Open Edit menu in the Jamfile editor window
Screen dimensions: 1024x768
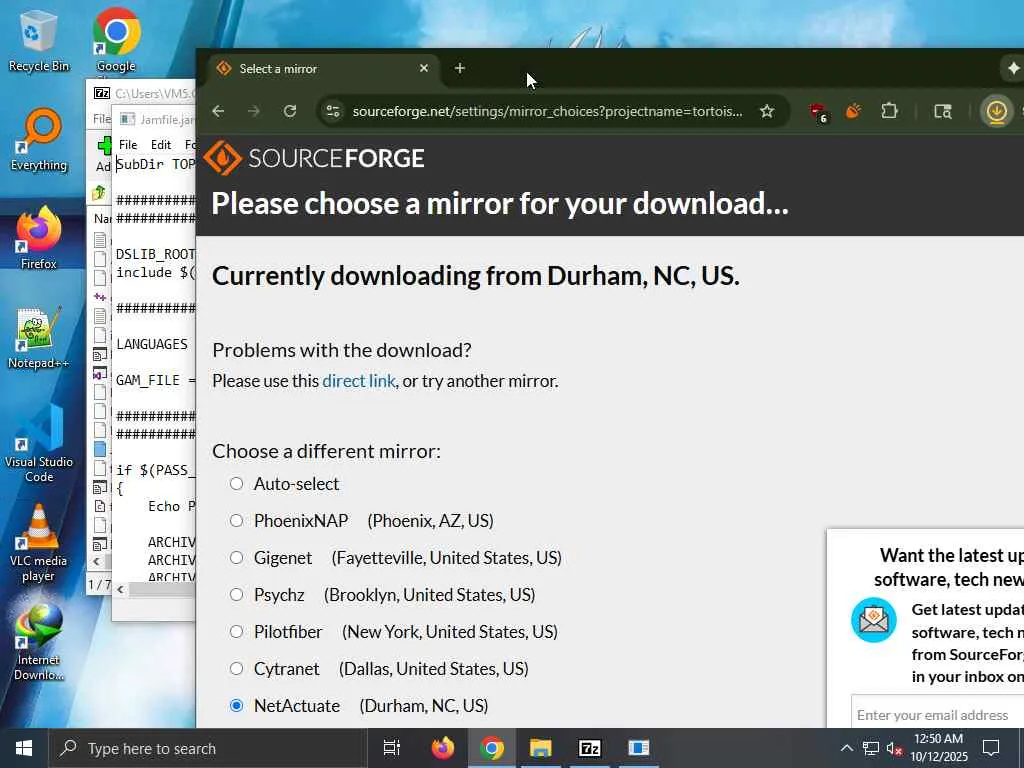click(x=161, y=144)
